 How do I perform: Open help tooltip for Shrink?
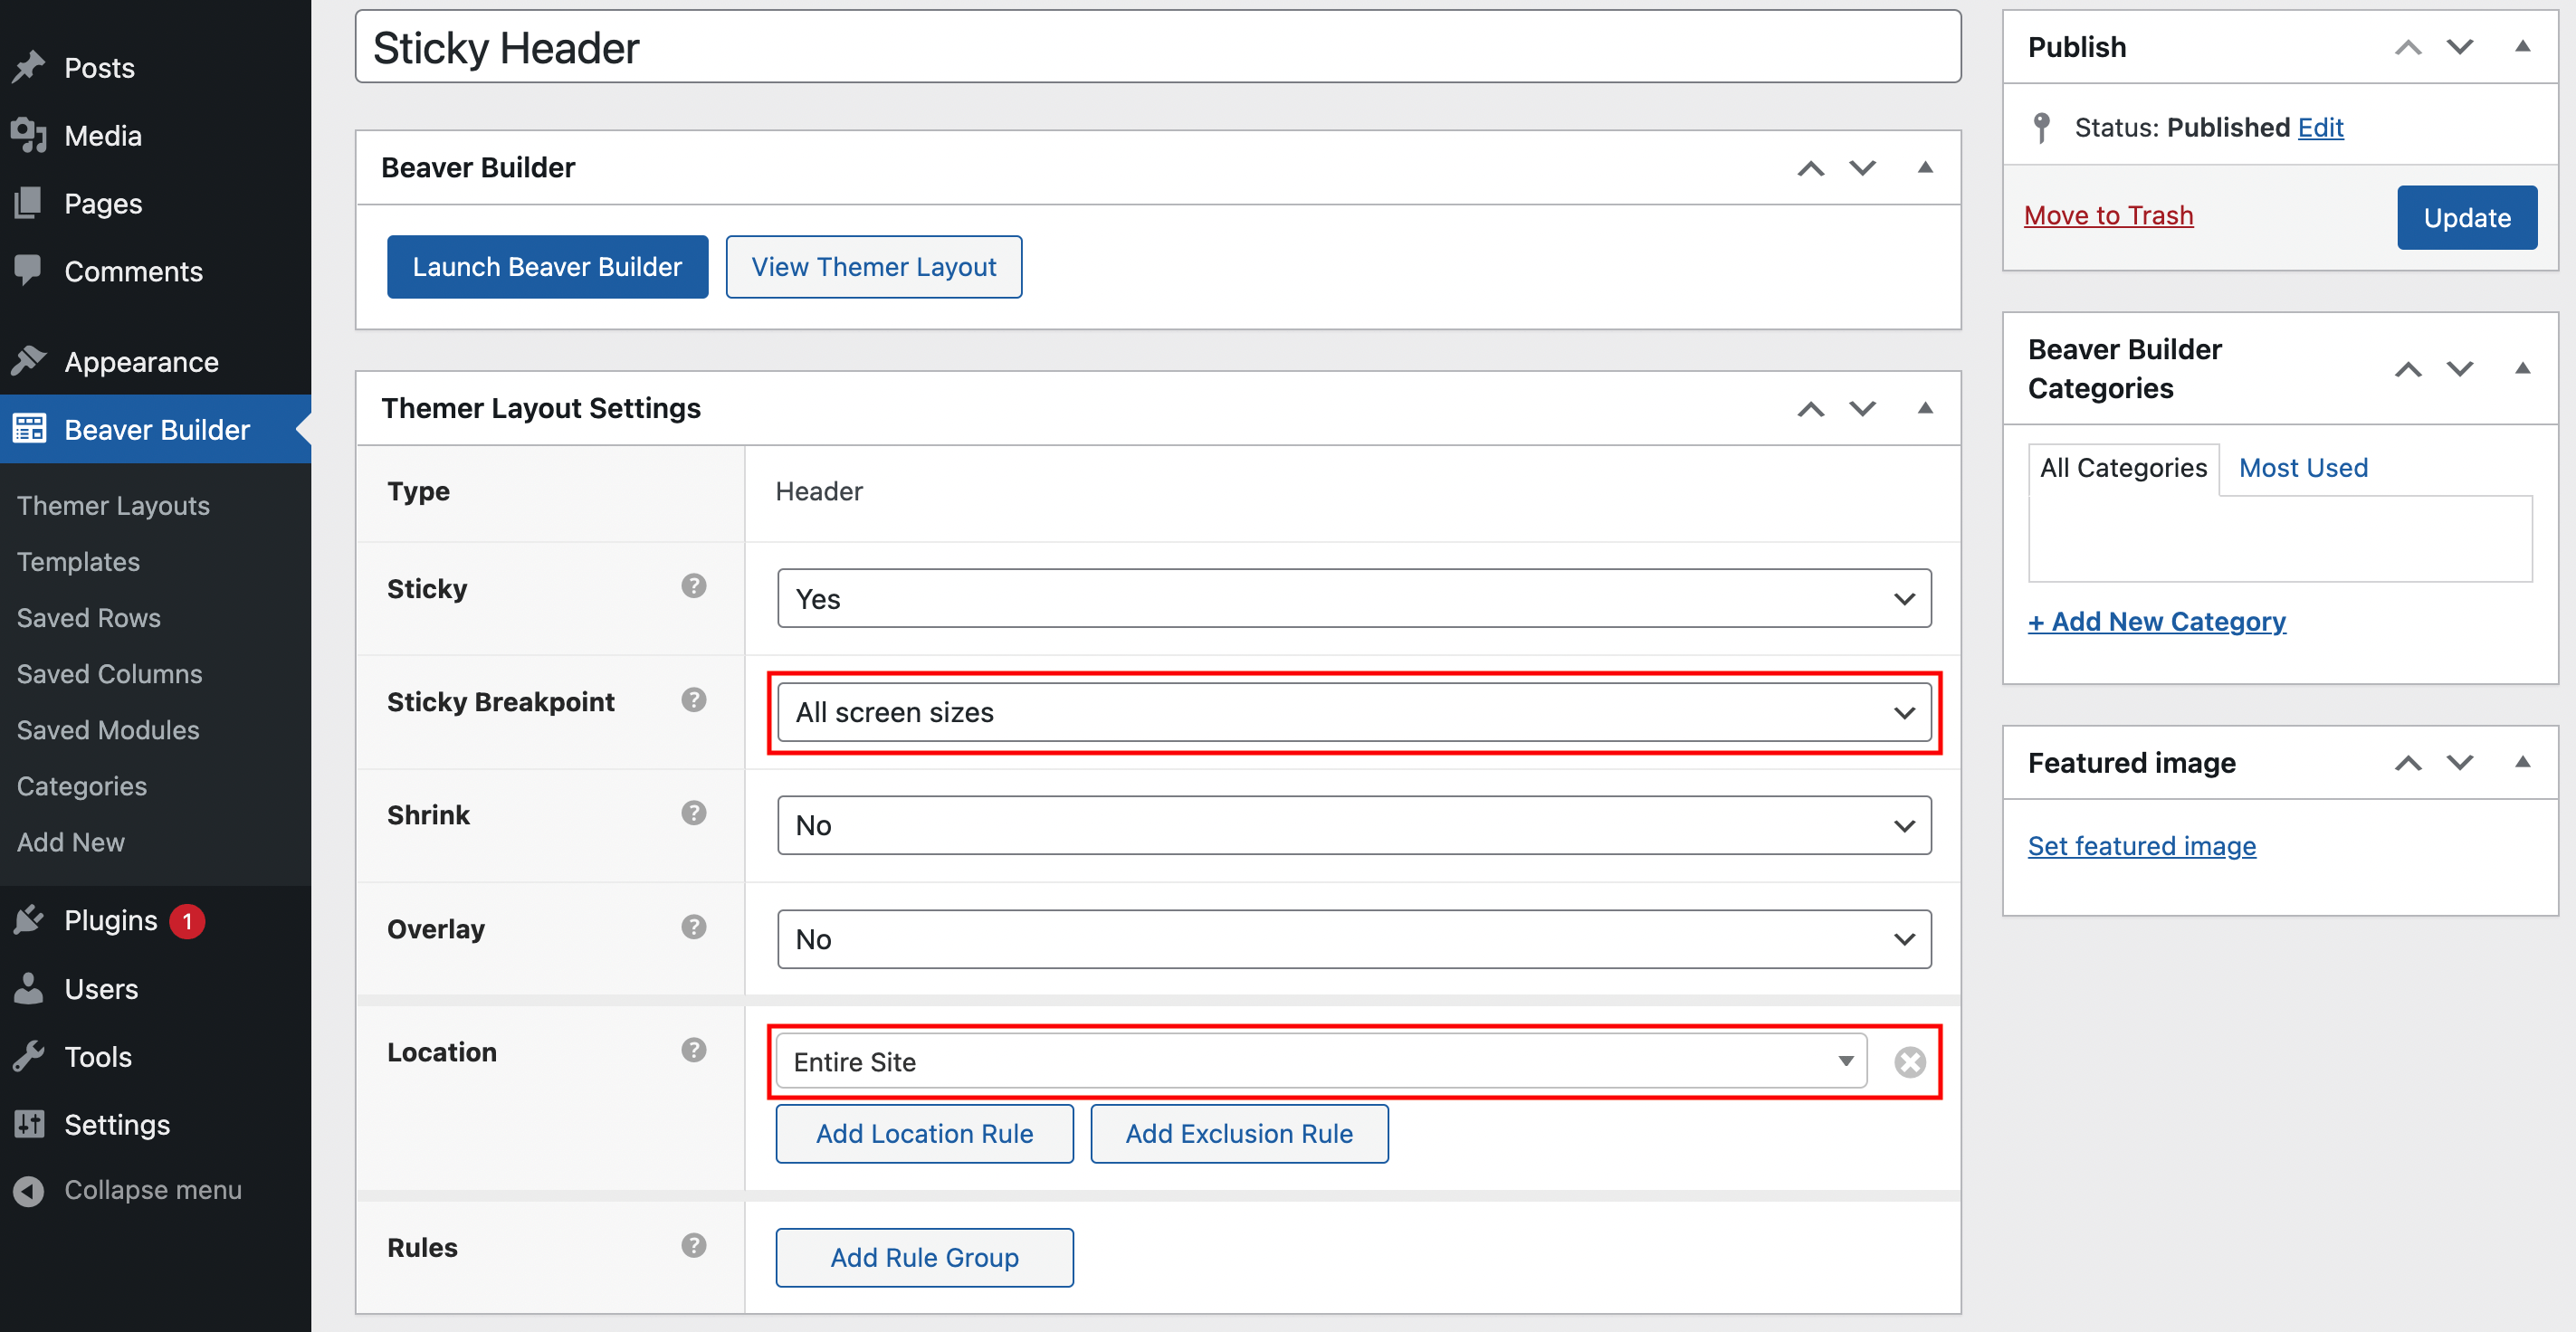tap(694, 812)
